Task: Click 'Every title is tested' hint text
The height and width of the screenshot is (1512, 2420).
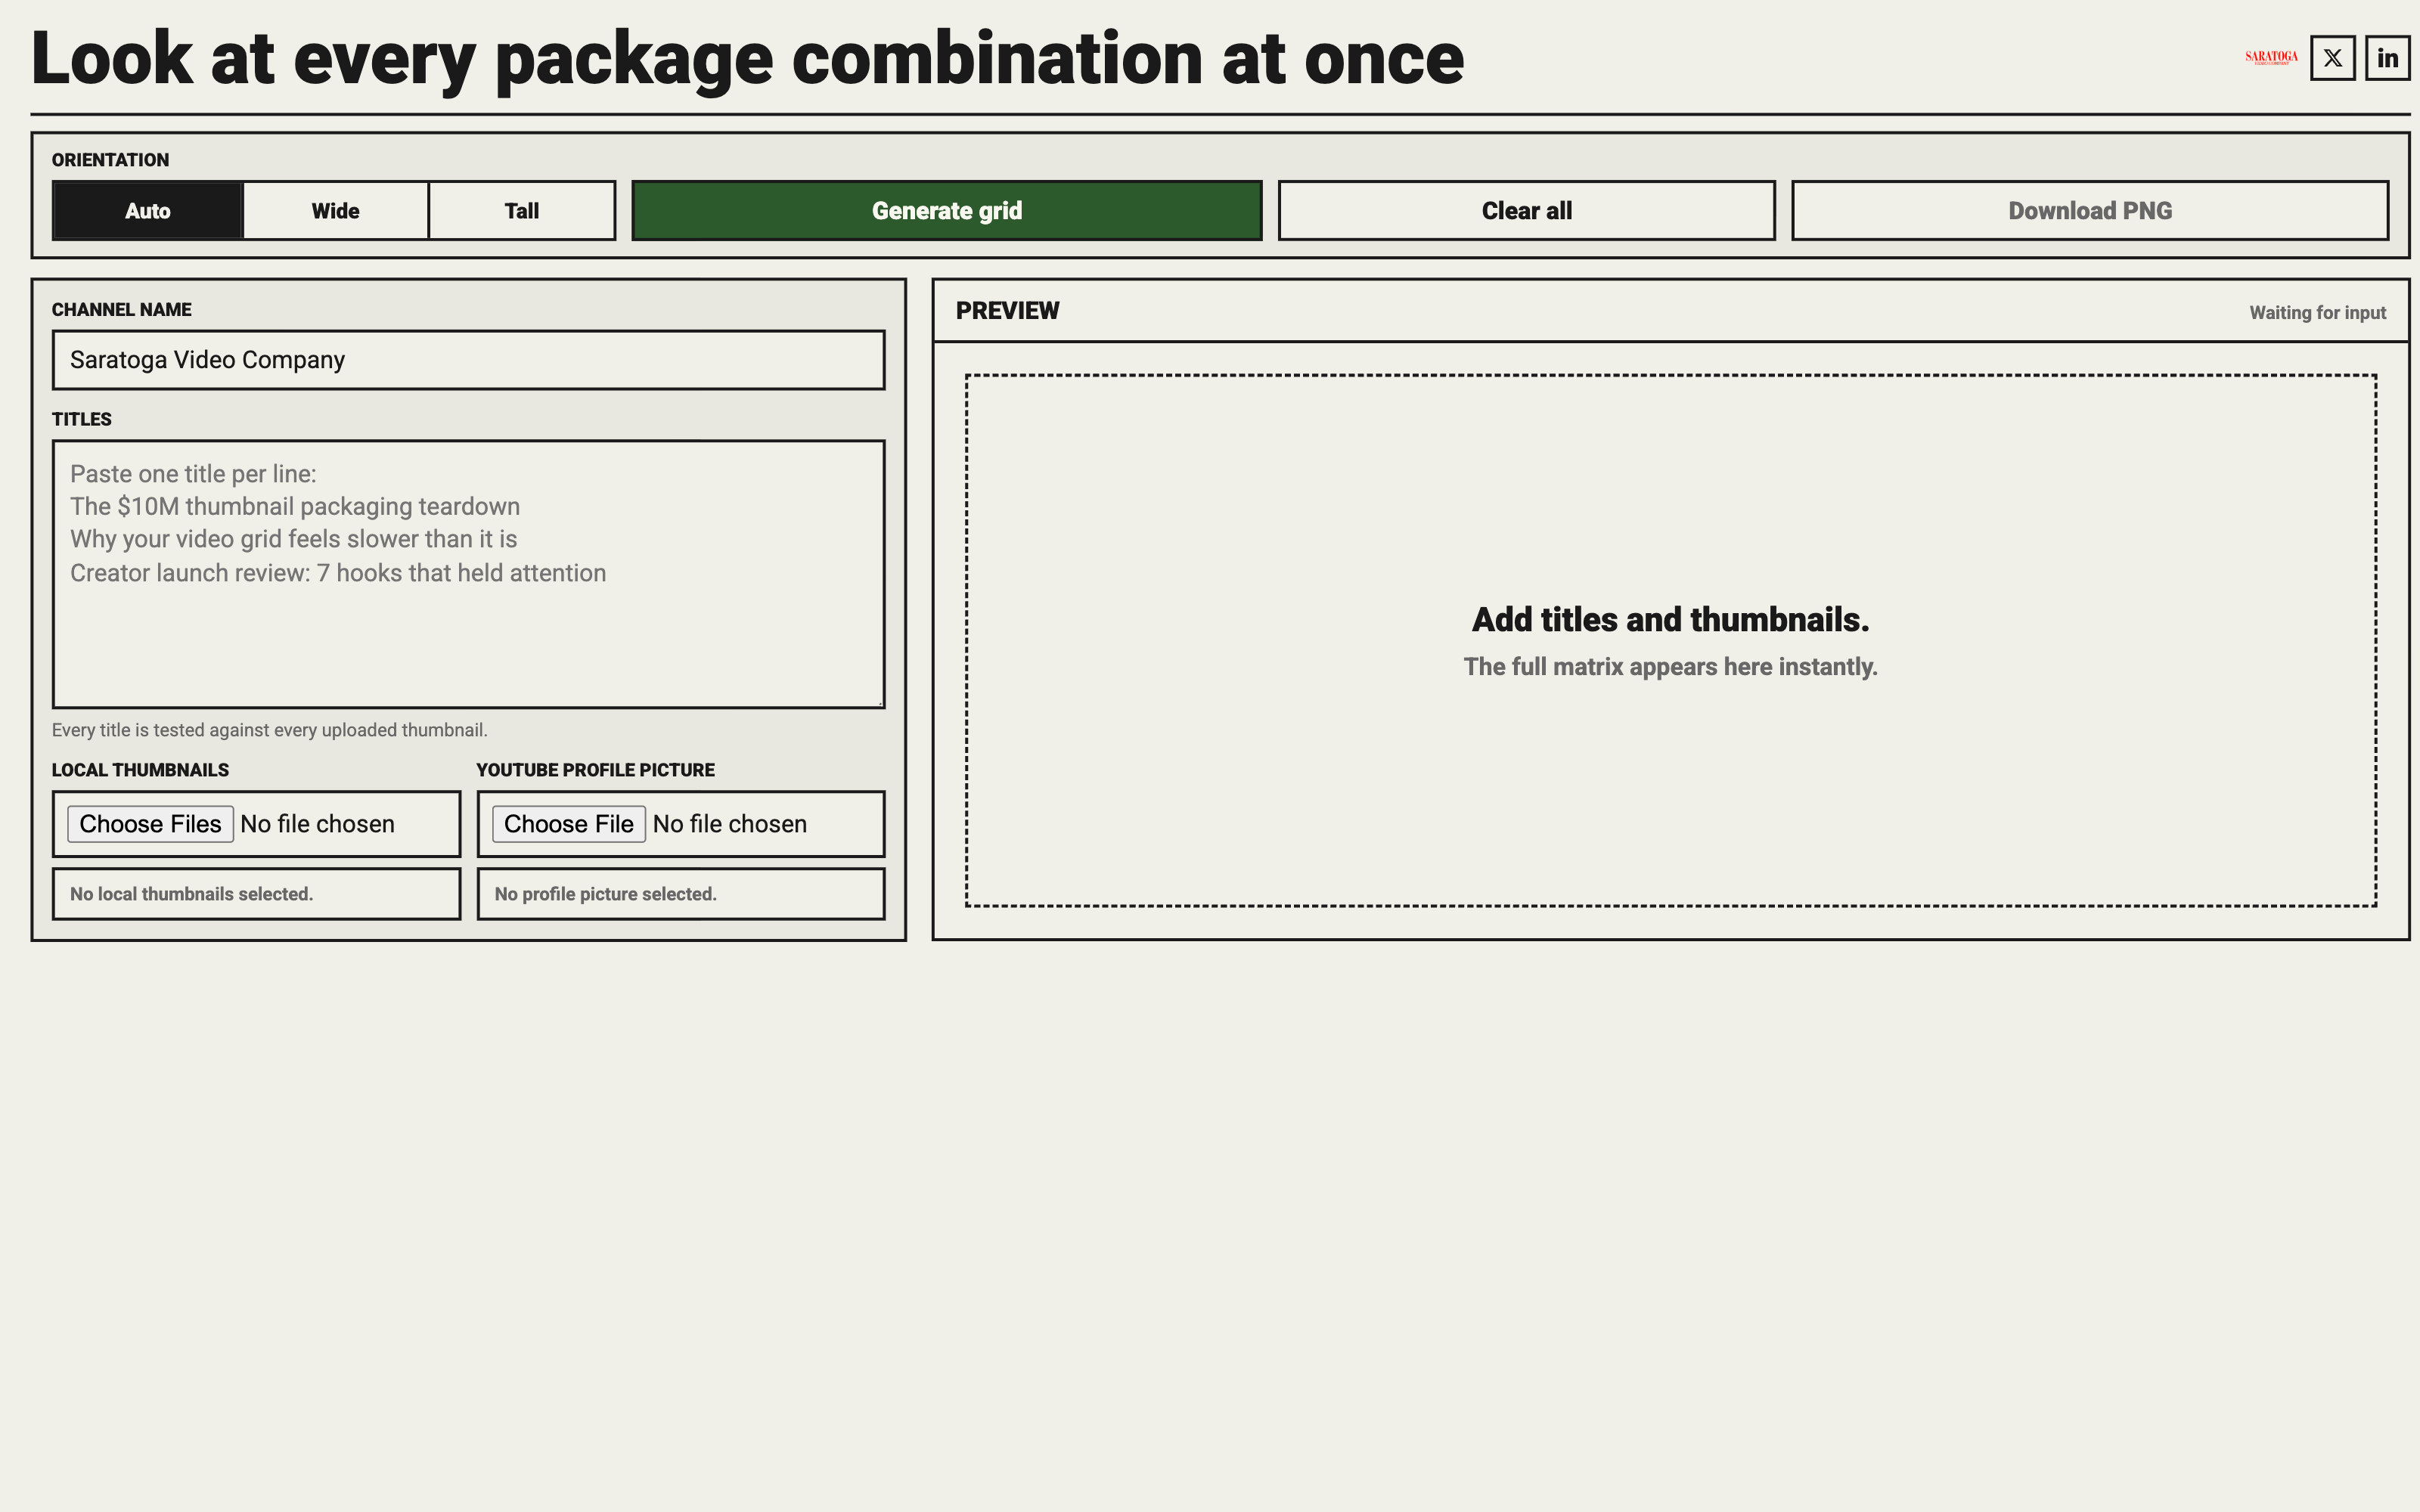Action: tap(270, 730)
